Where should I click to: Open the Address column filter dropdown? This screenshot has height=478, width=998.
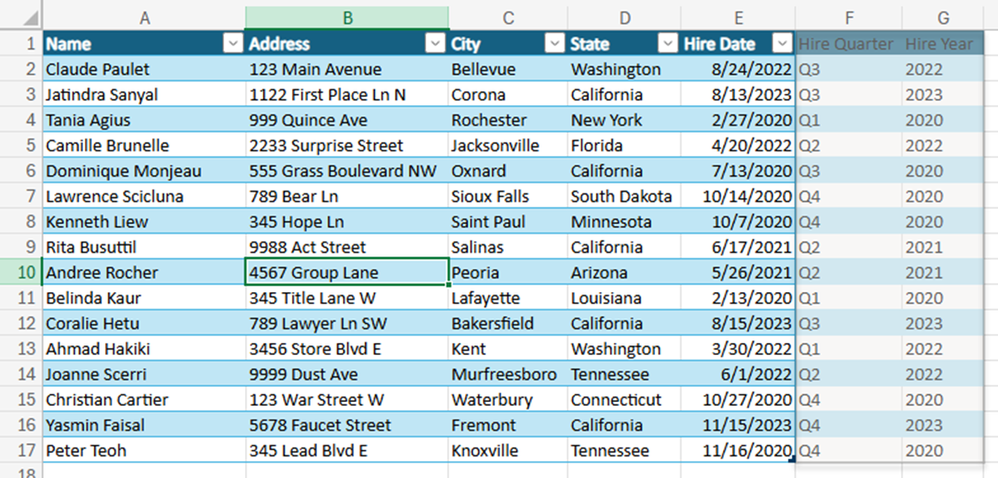[x=435, y=43]
